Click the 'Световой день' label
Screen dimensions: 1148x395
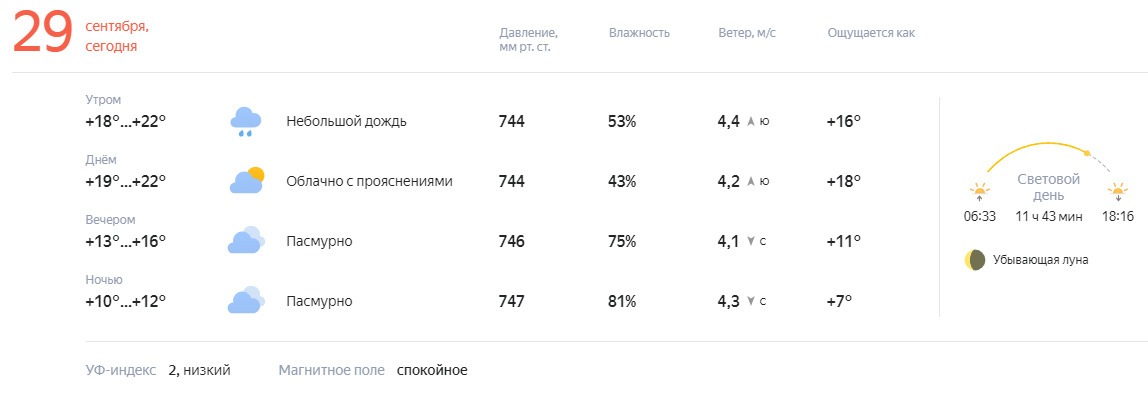[1048, 187]
